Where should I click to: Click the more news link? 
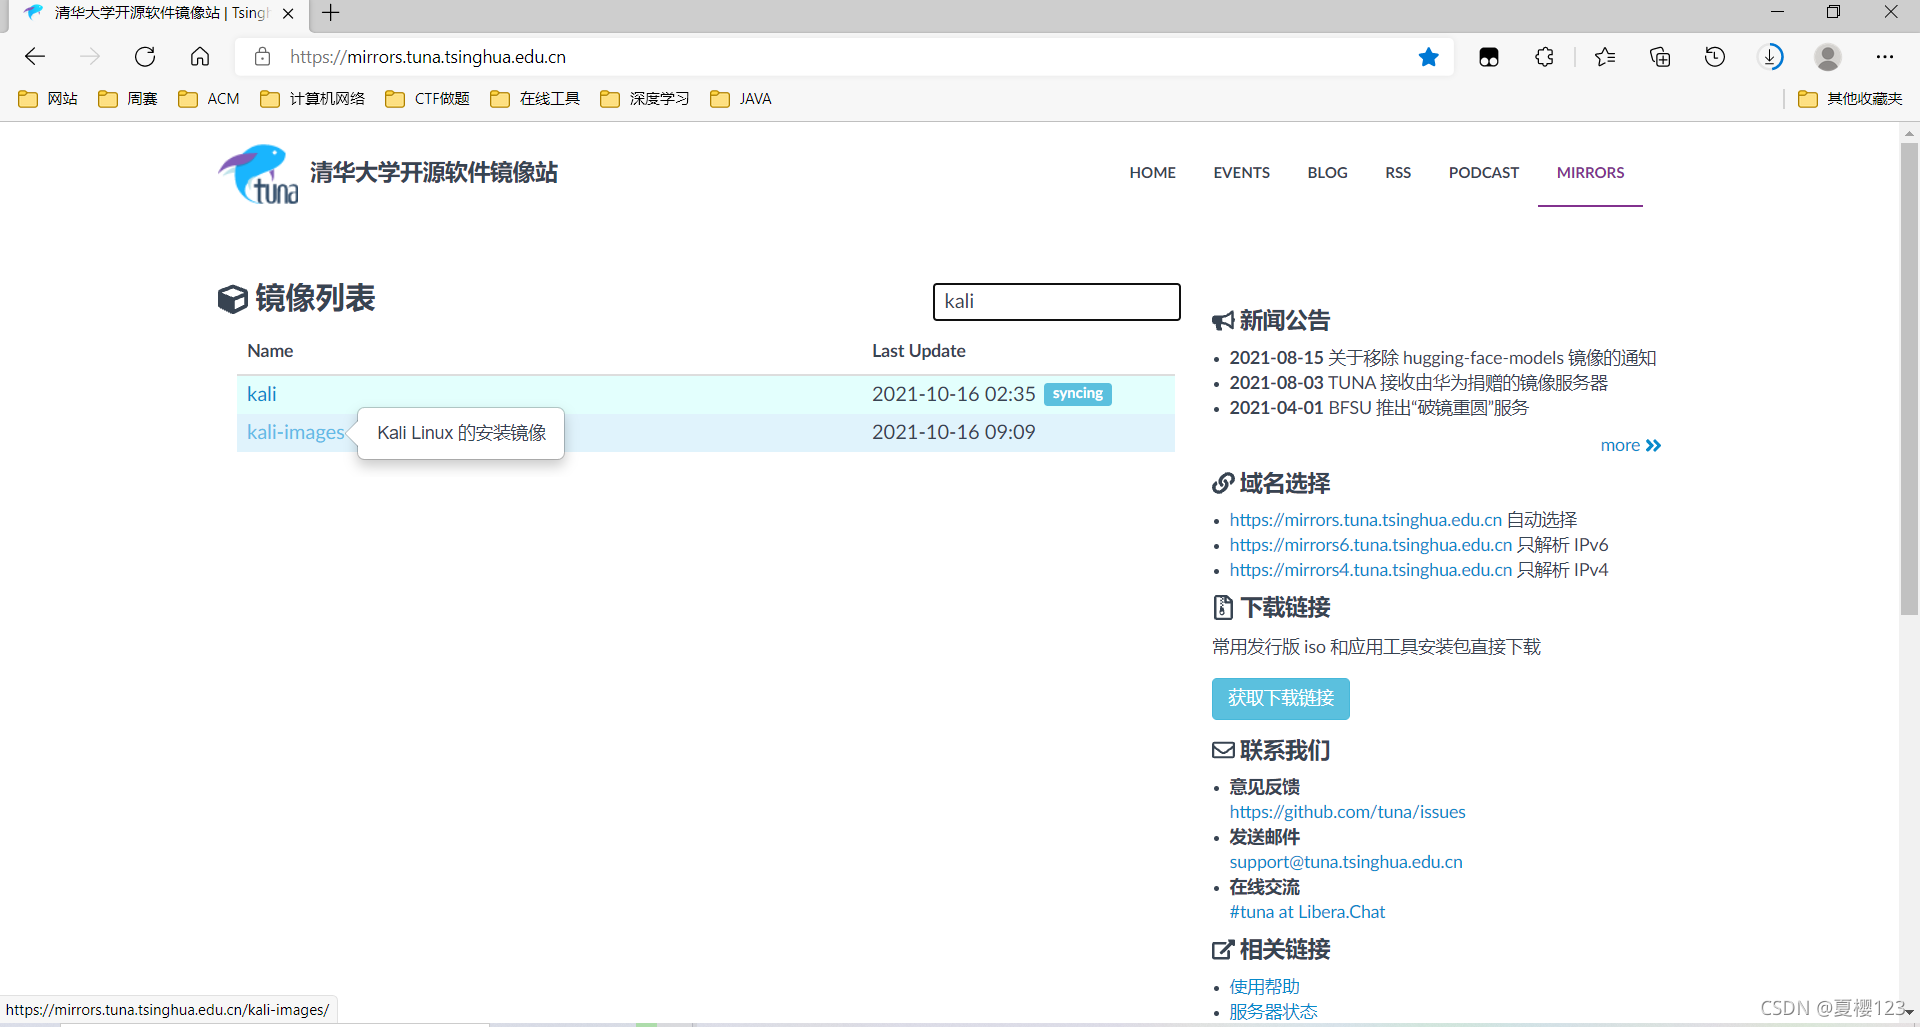tap(1630, 445)
